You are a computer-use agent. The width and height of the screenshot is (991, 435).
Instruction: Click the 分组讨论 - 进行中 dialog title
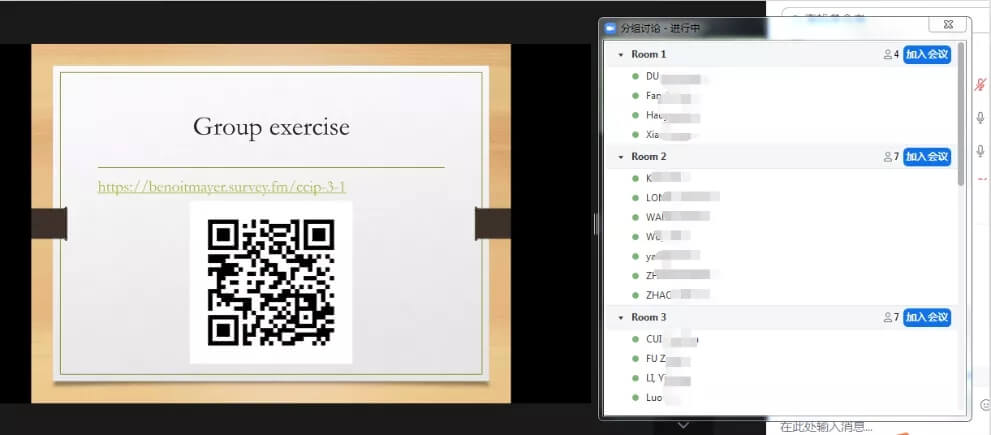click(x=660, y=28)
